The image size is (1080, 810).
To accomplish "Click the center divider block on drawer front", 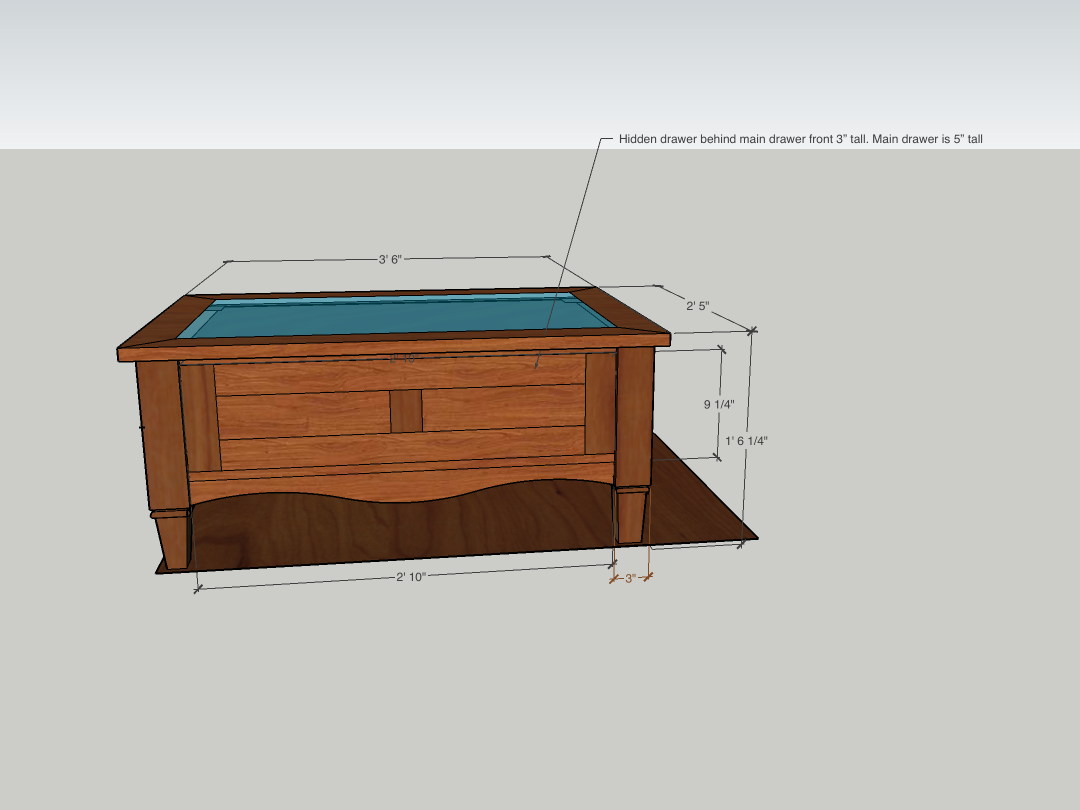I will [405, 411].
